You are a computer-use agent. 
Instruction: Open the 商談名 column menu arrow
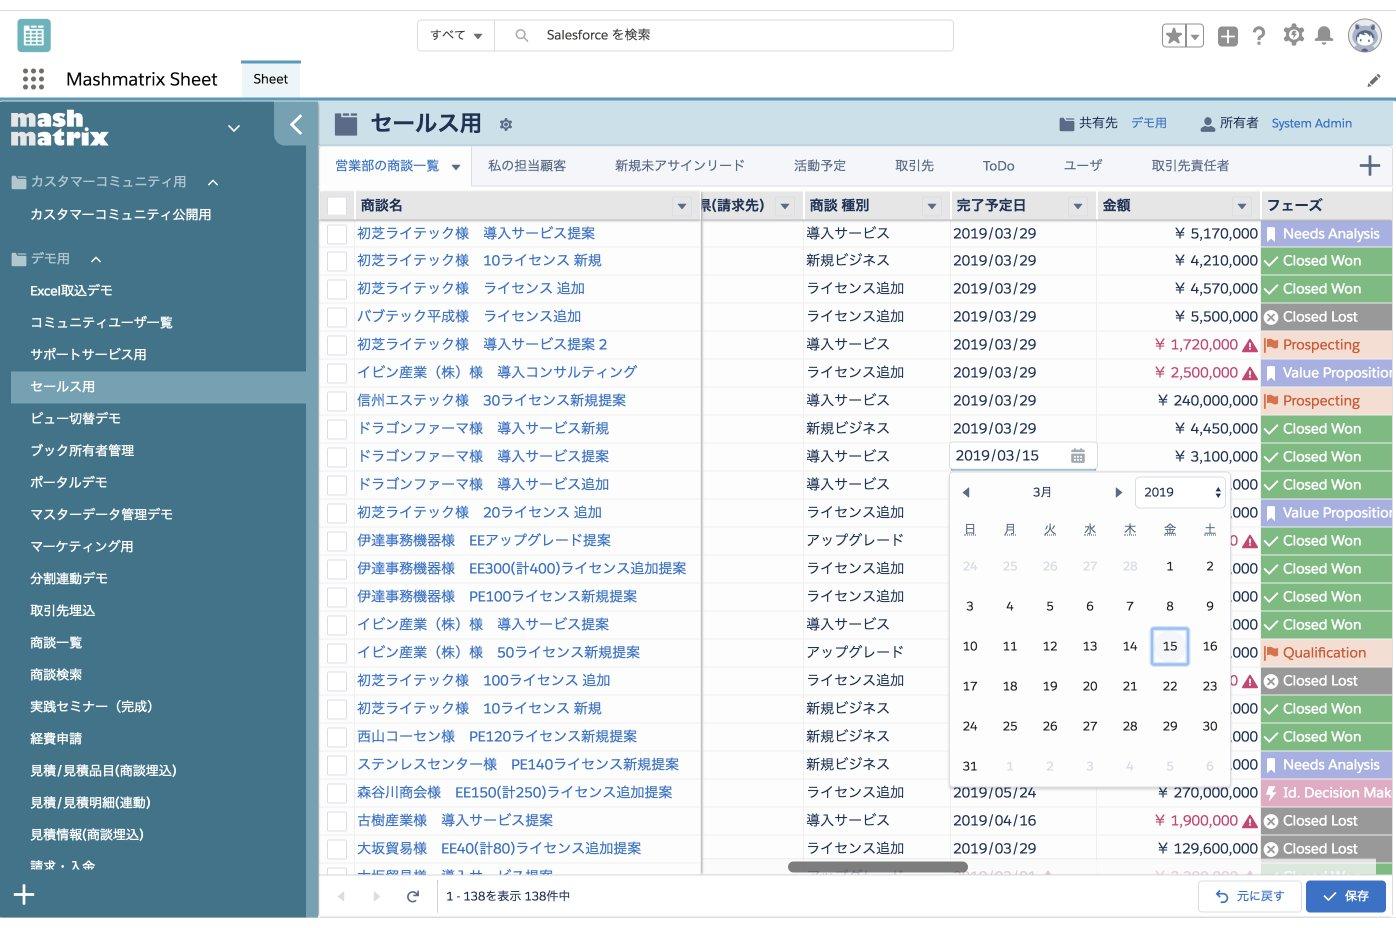pyautogui.click(x=682, y=206)
